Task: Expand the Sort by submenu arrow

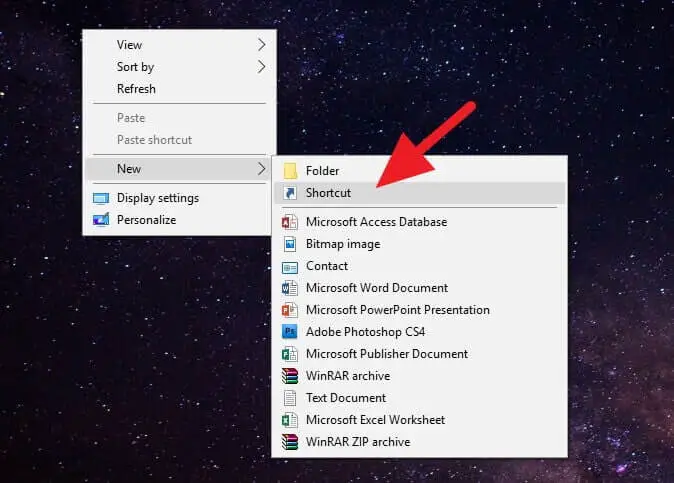Action: pos(261,67)
